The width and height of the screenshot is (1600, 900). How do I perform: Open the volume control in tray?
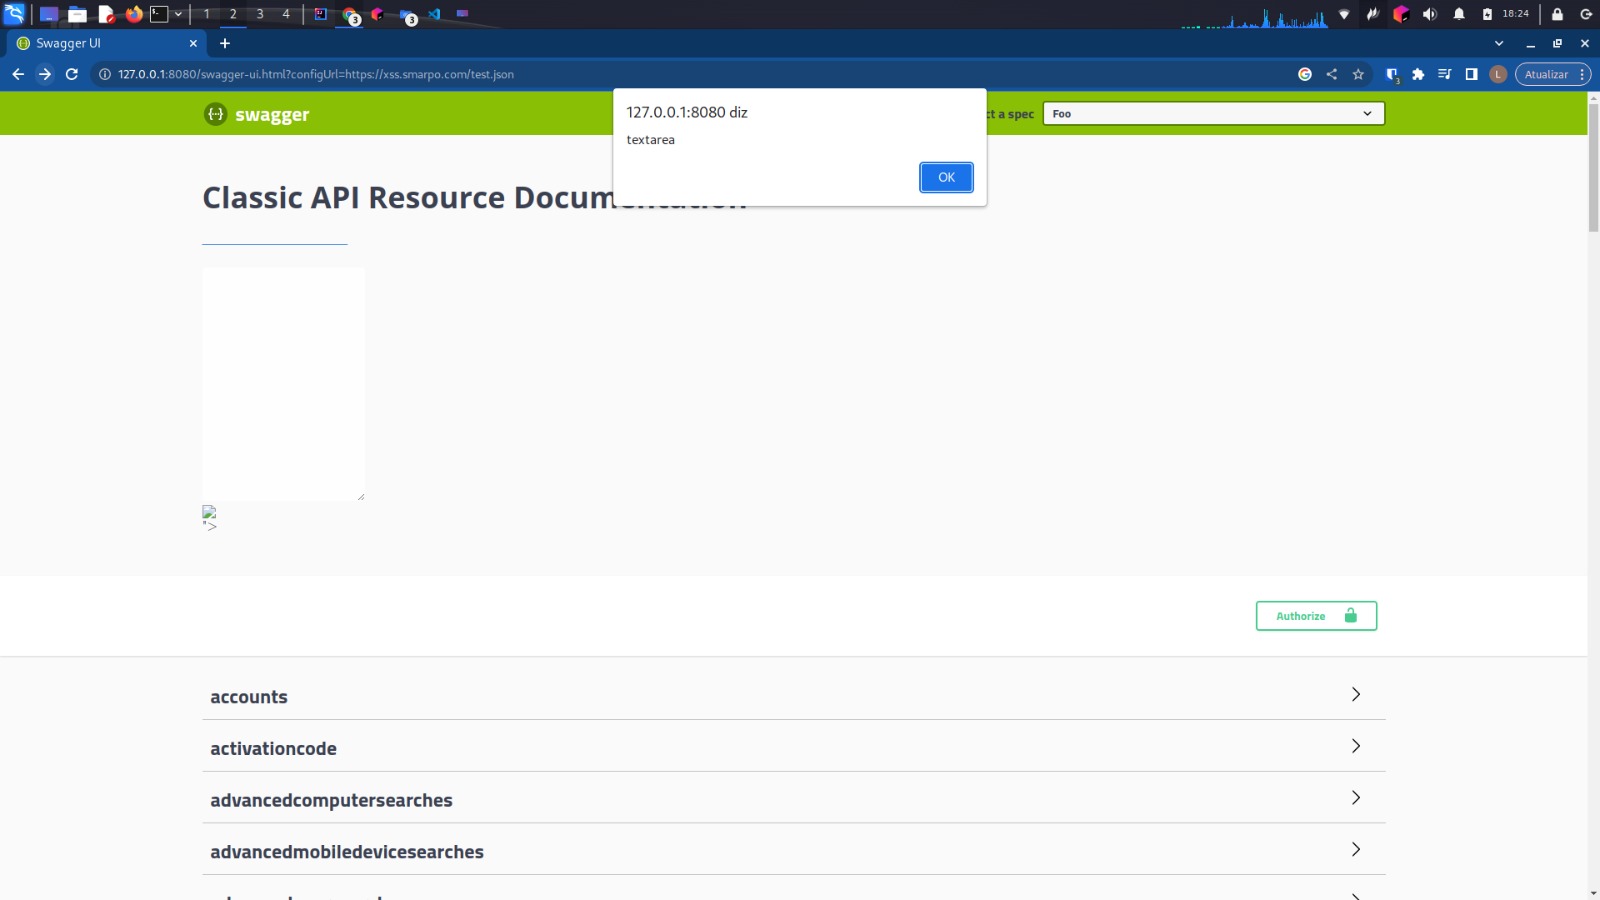pyautogui.click(x=1430, y=14)
